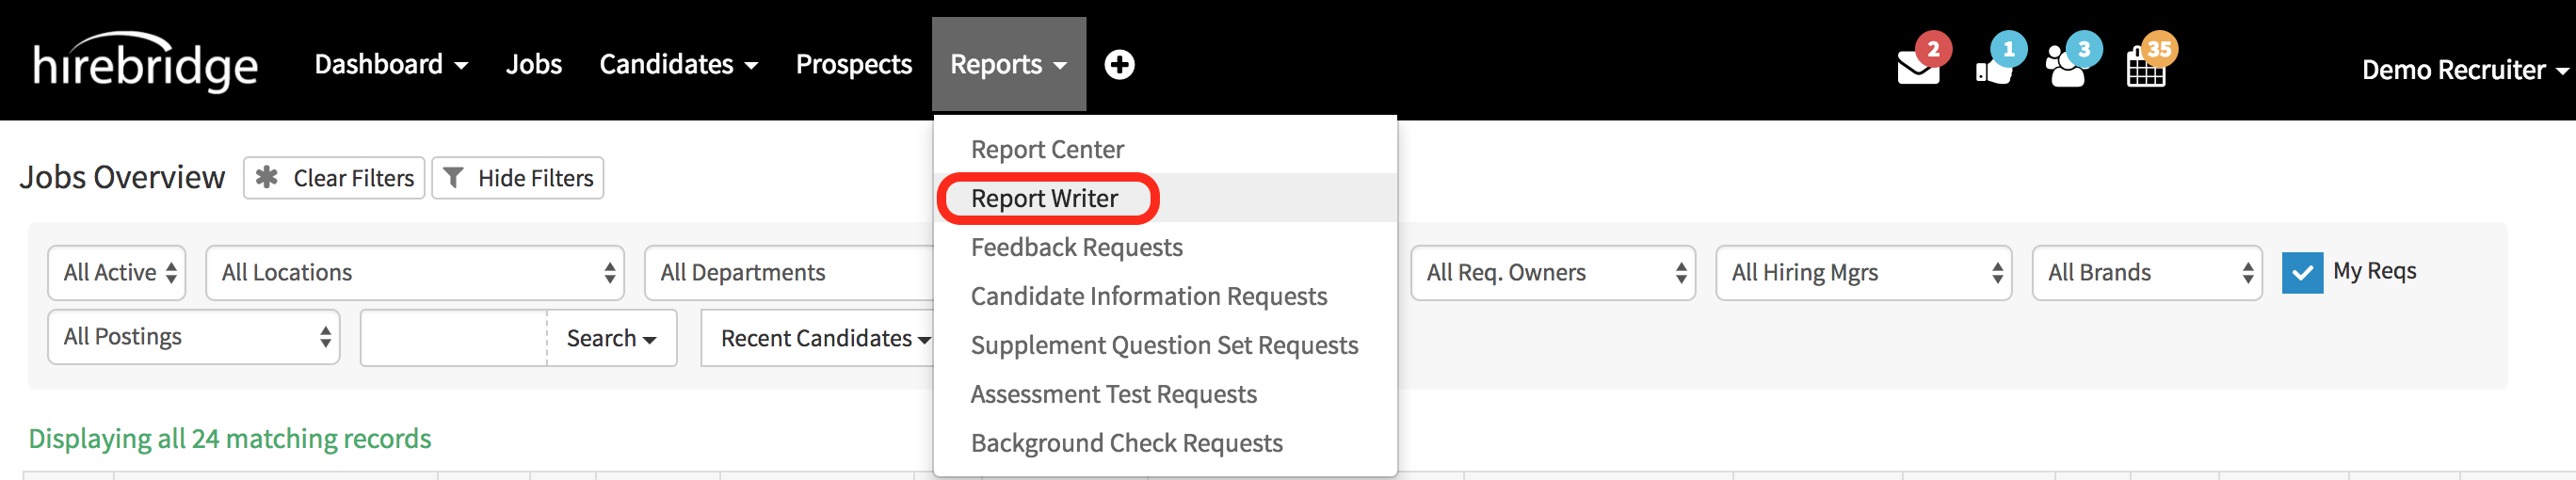Open the All Brands dropdown
Screen dimensions: 2576x480
(x=2145, y=272)
